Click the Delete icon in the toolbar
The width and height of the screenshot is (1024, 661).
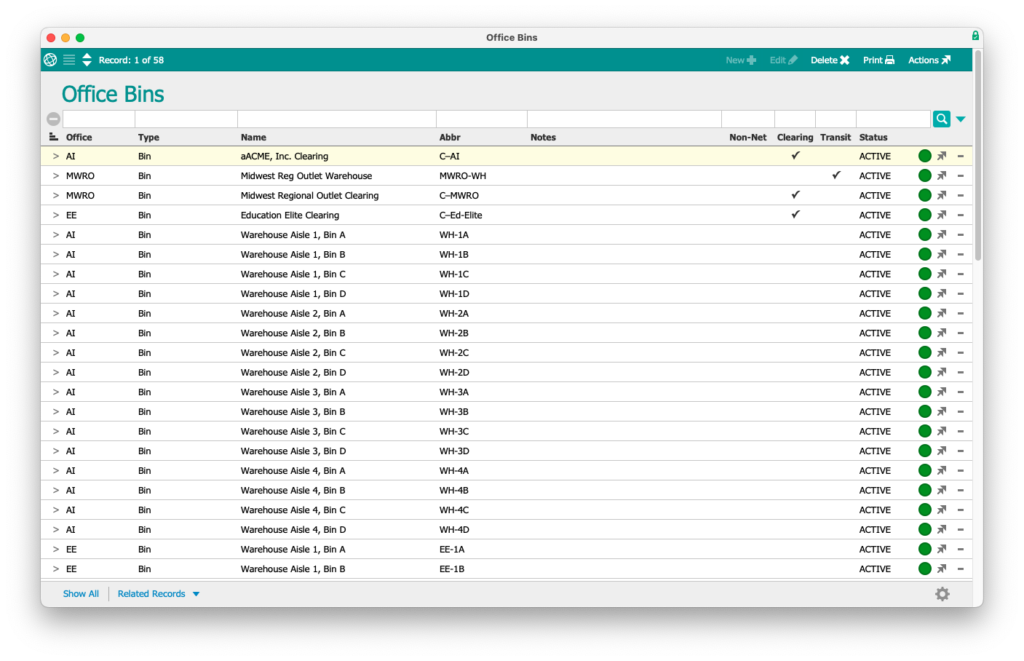[x=829, y=59]
